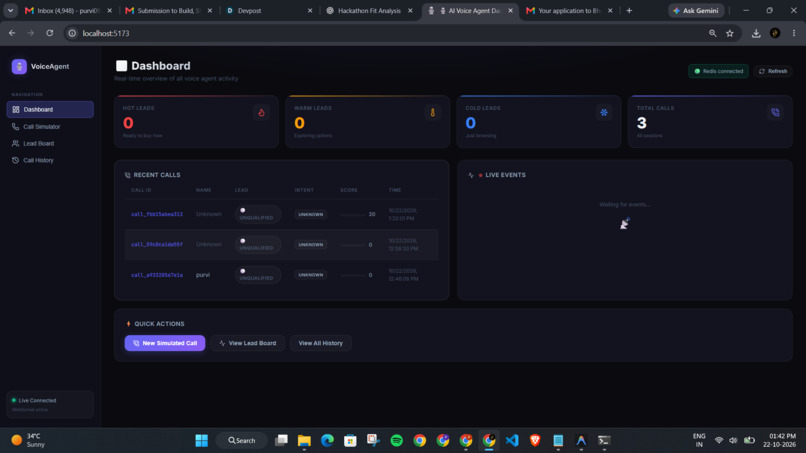The image size is (806, 453).
Task: Click the Cold Leads snowflake icon
Action: point(604,113)
